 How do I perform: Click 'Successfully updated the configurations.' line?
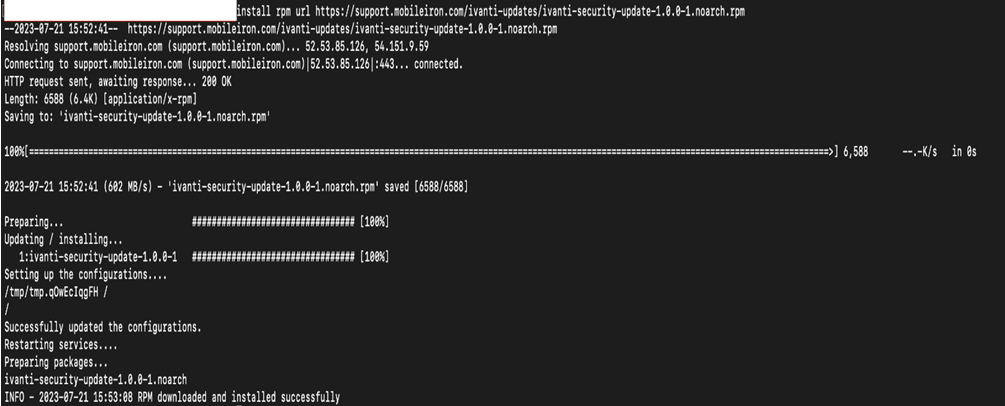[x=103, y=327]
